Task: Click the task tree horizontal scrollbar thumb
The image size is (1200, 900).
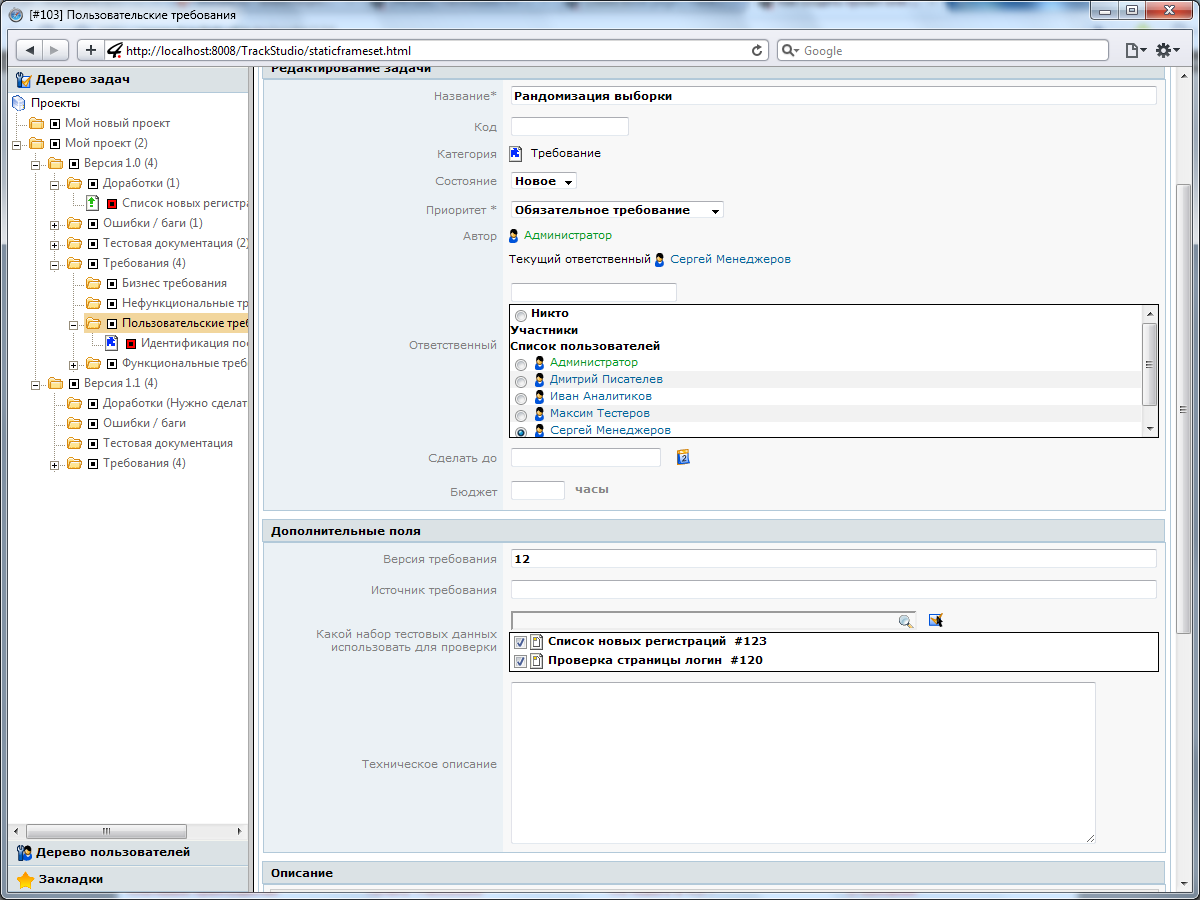Action: 106,831
